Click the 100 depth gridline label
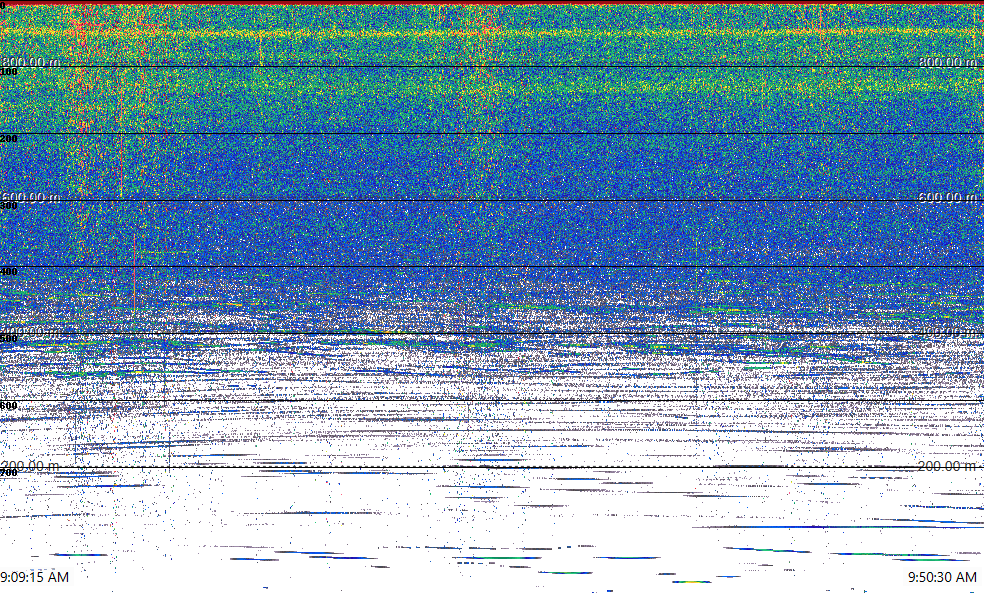The width and height of the screenshot is (984, 594). pyautogui.click(x=9, y=72)
